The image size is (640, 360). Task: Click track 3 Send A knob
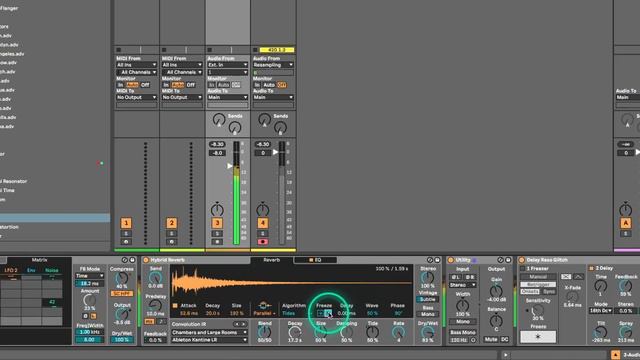[219, 120]
